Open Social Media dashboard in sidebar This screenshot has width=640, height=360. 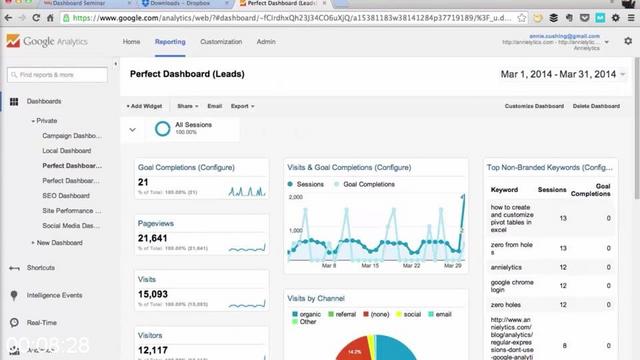pyautogui.click(x=71, y=226)
